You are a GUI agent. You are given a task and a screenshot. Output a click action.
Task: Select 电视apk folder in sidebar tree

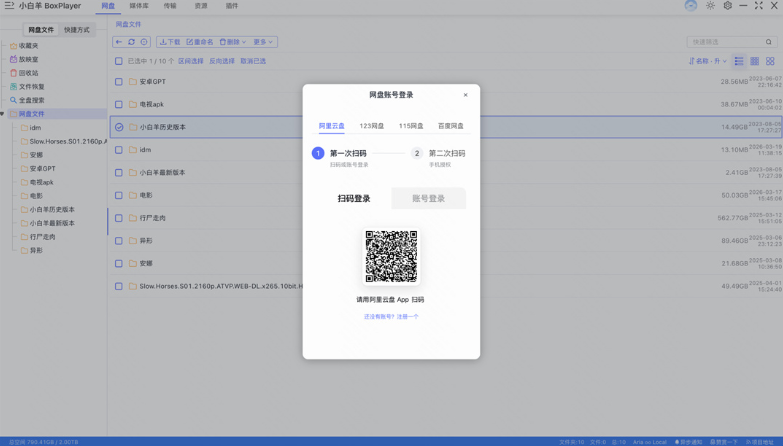[x=37, y=182]
